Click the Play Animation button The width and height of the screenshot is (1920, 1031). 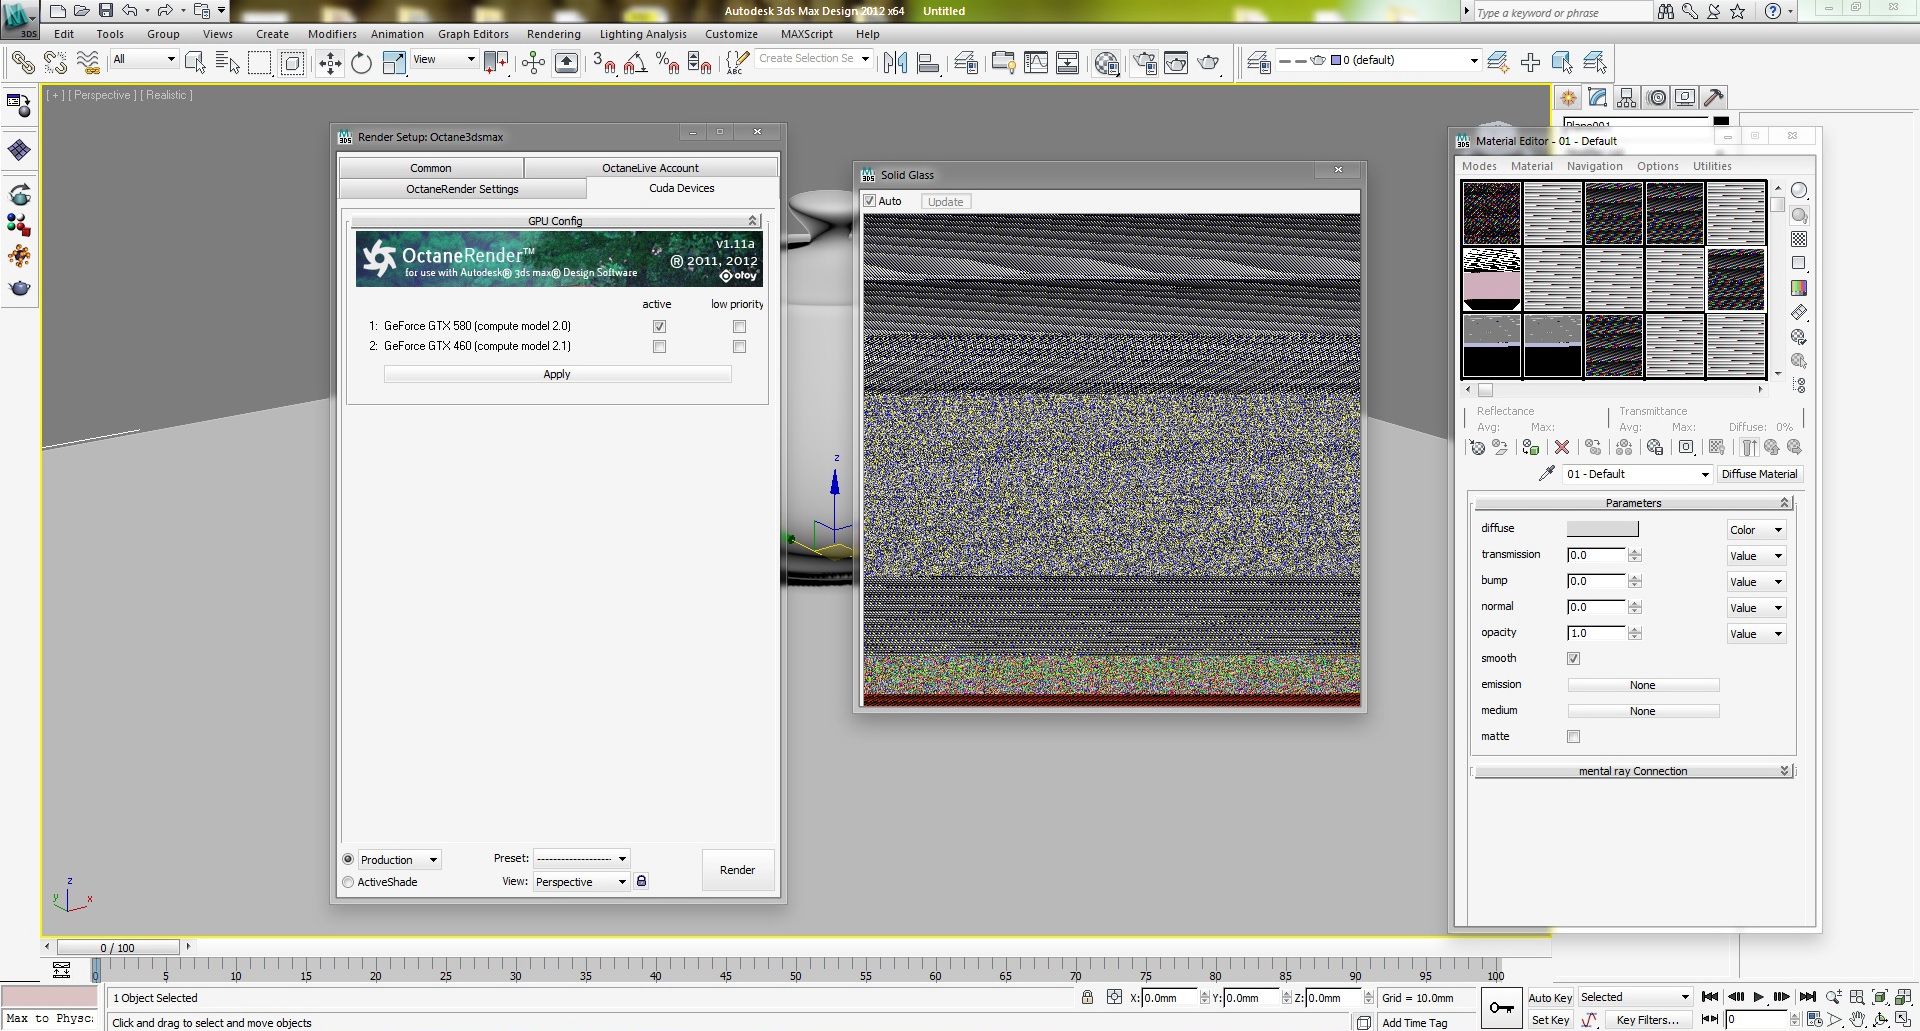tap(1758, 997)
